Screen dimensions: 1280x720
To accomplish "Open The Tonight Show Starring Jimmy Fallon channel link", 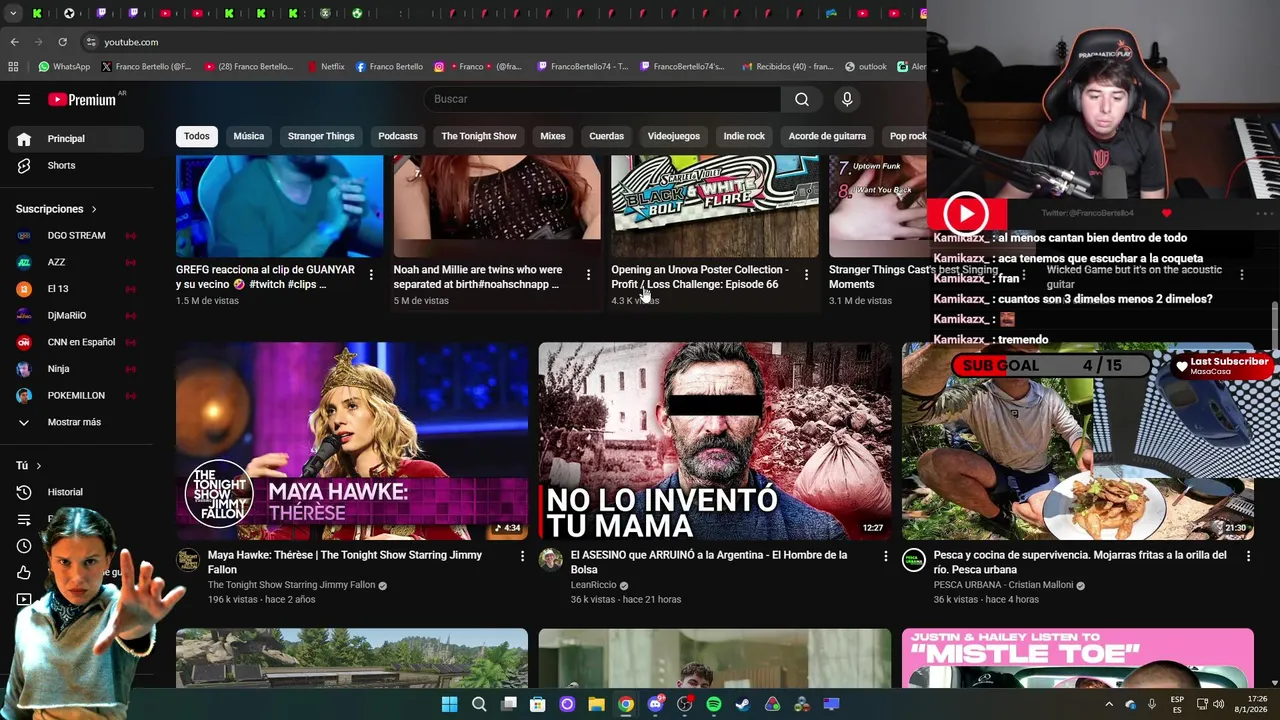I will [291, 585].
